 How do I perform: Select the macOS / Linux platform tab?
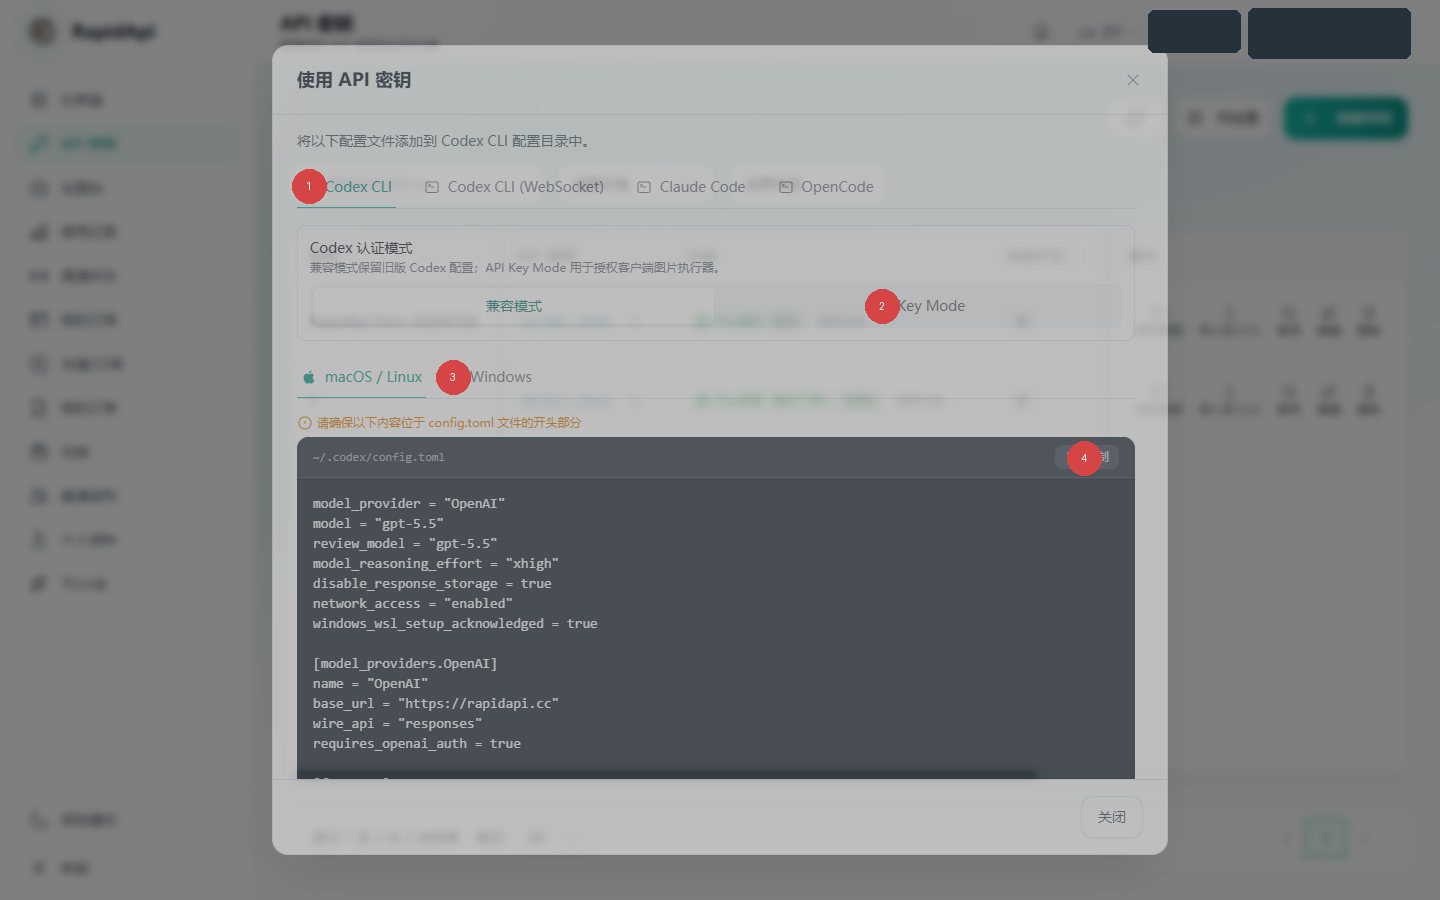362,377
